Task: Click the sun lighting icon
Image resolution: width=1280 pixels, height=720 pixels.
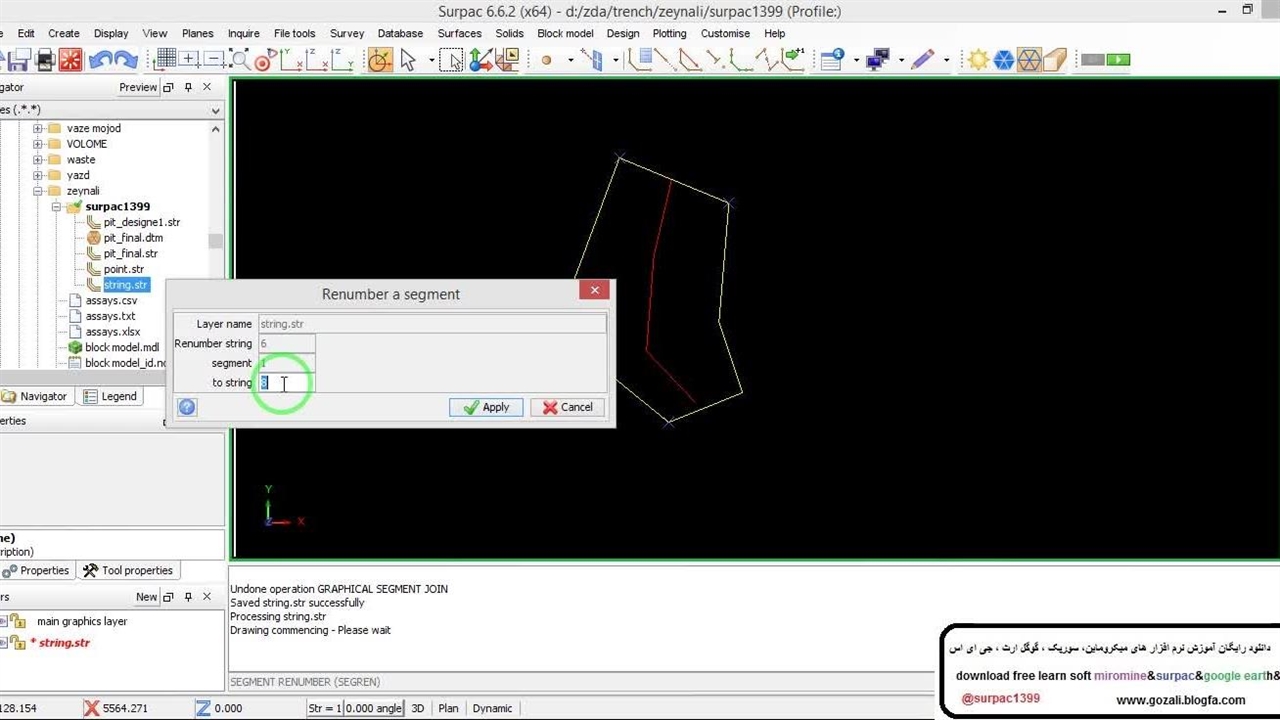Action: click(x=978, y=60)
